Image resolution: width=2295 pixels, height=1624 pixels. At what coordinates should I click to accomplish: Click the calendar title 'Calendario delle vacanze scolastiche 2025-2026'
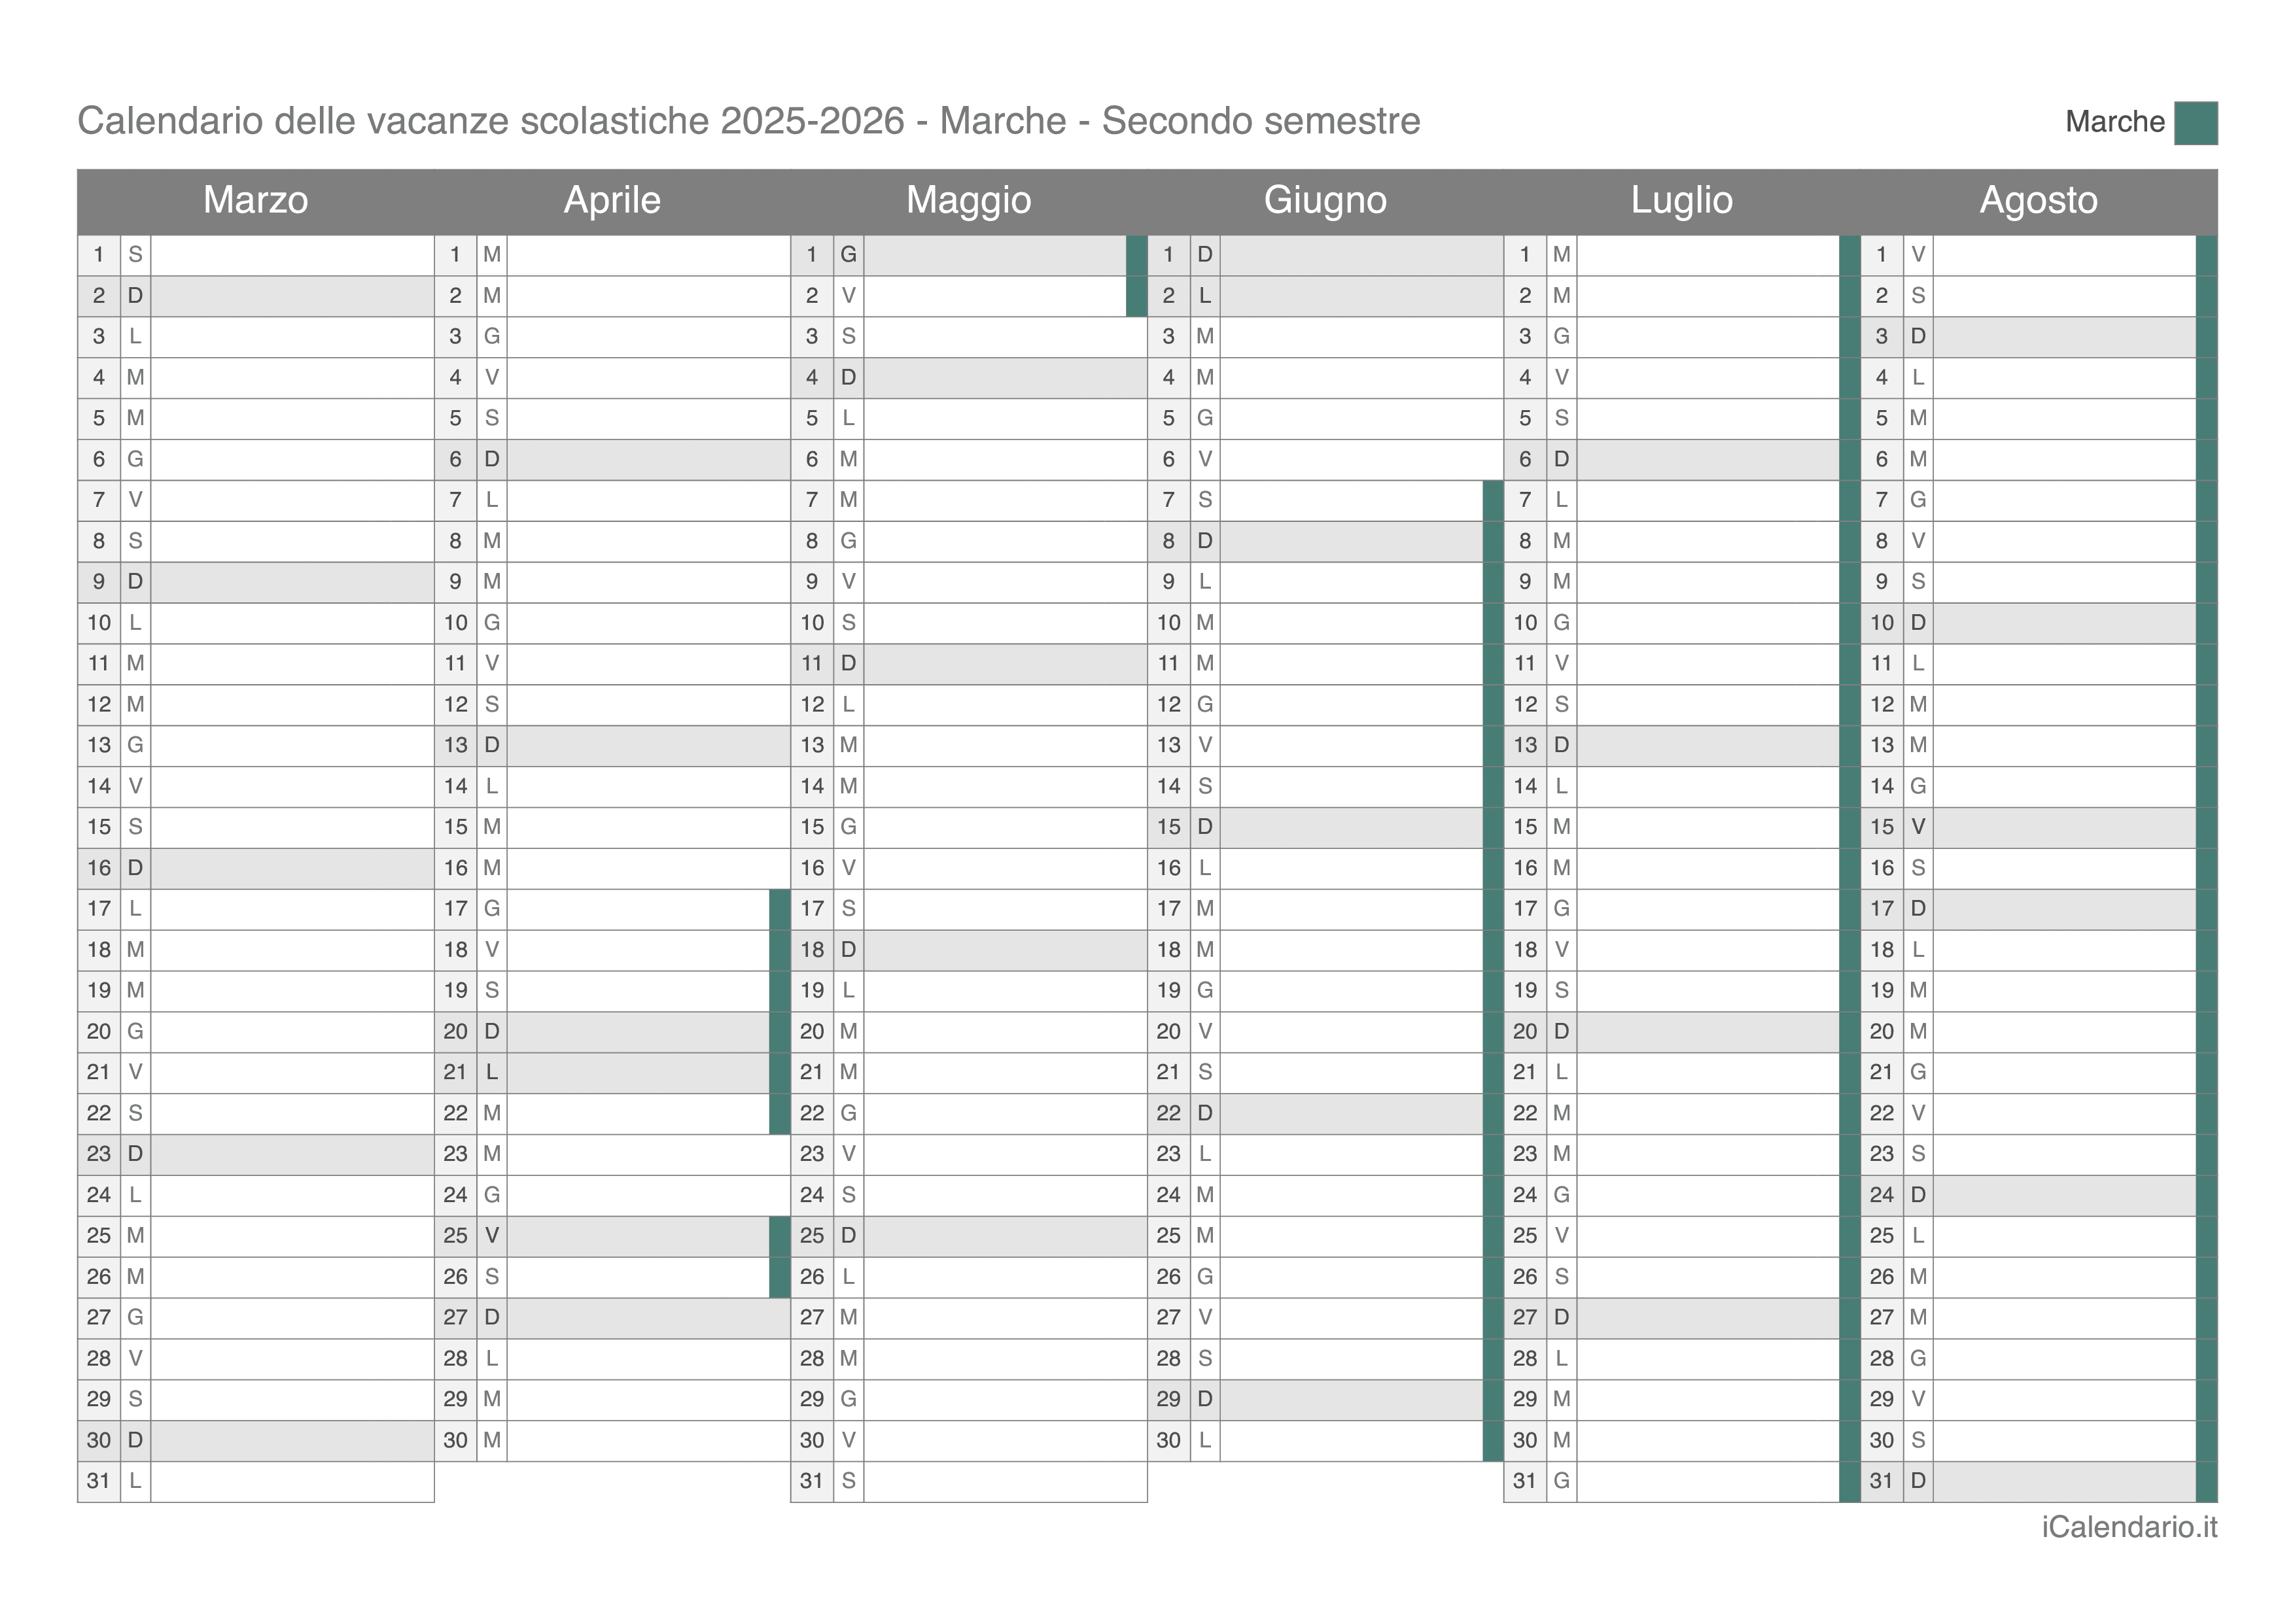click(x=491, y=121)
